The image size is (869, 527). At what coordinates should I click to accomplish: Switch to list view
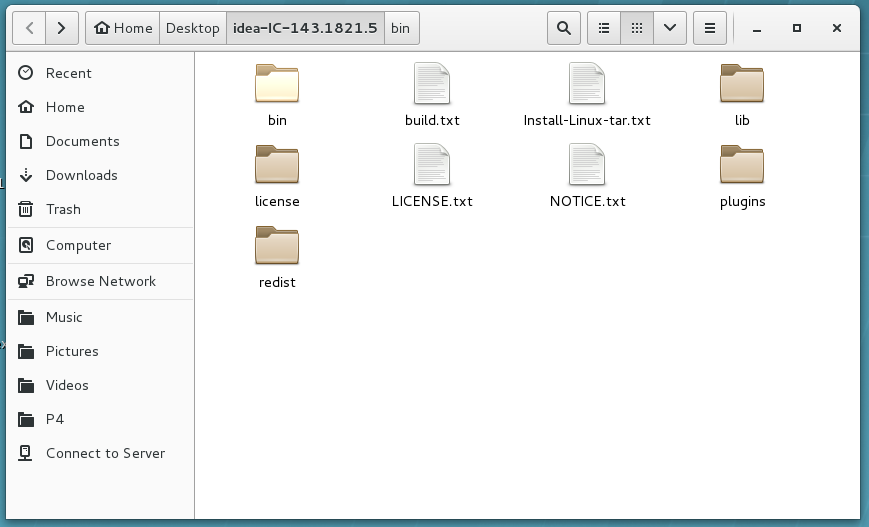tap(604, 28)
